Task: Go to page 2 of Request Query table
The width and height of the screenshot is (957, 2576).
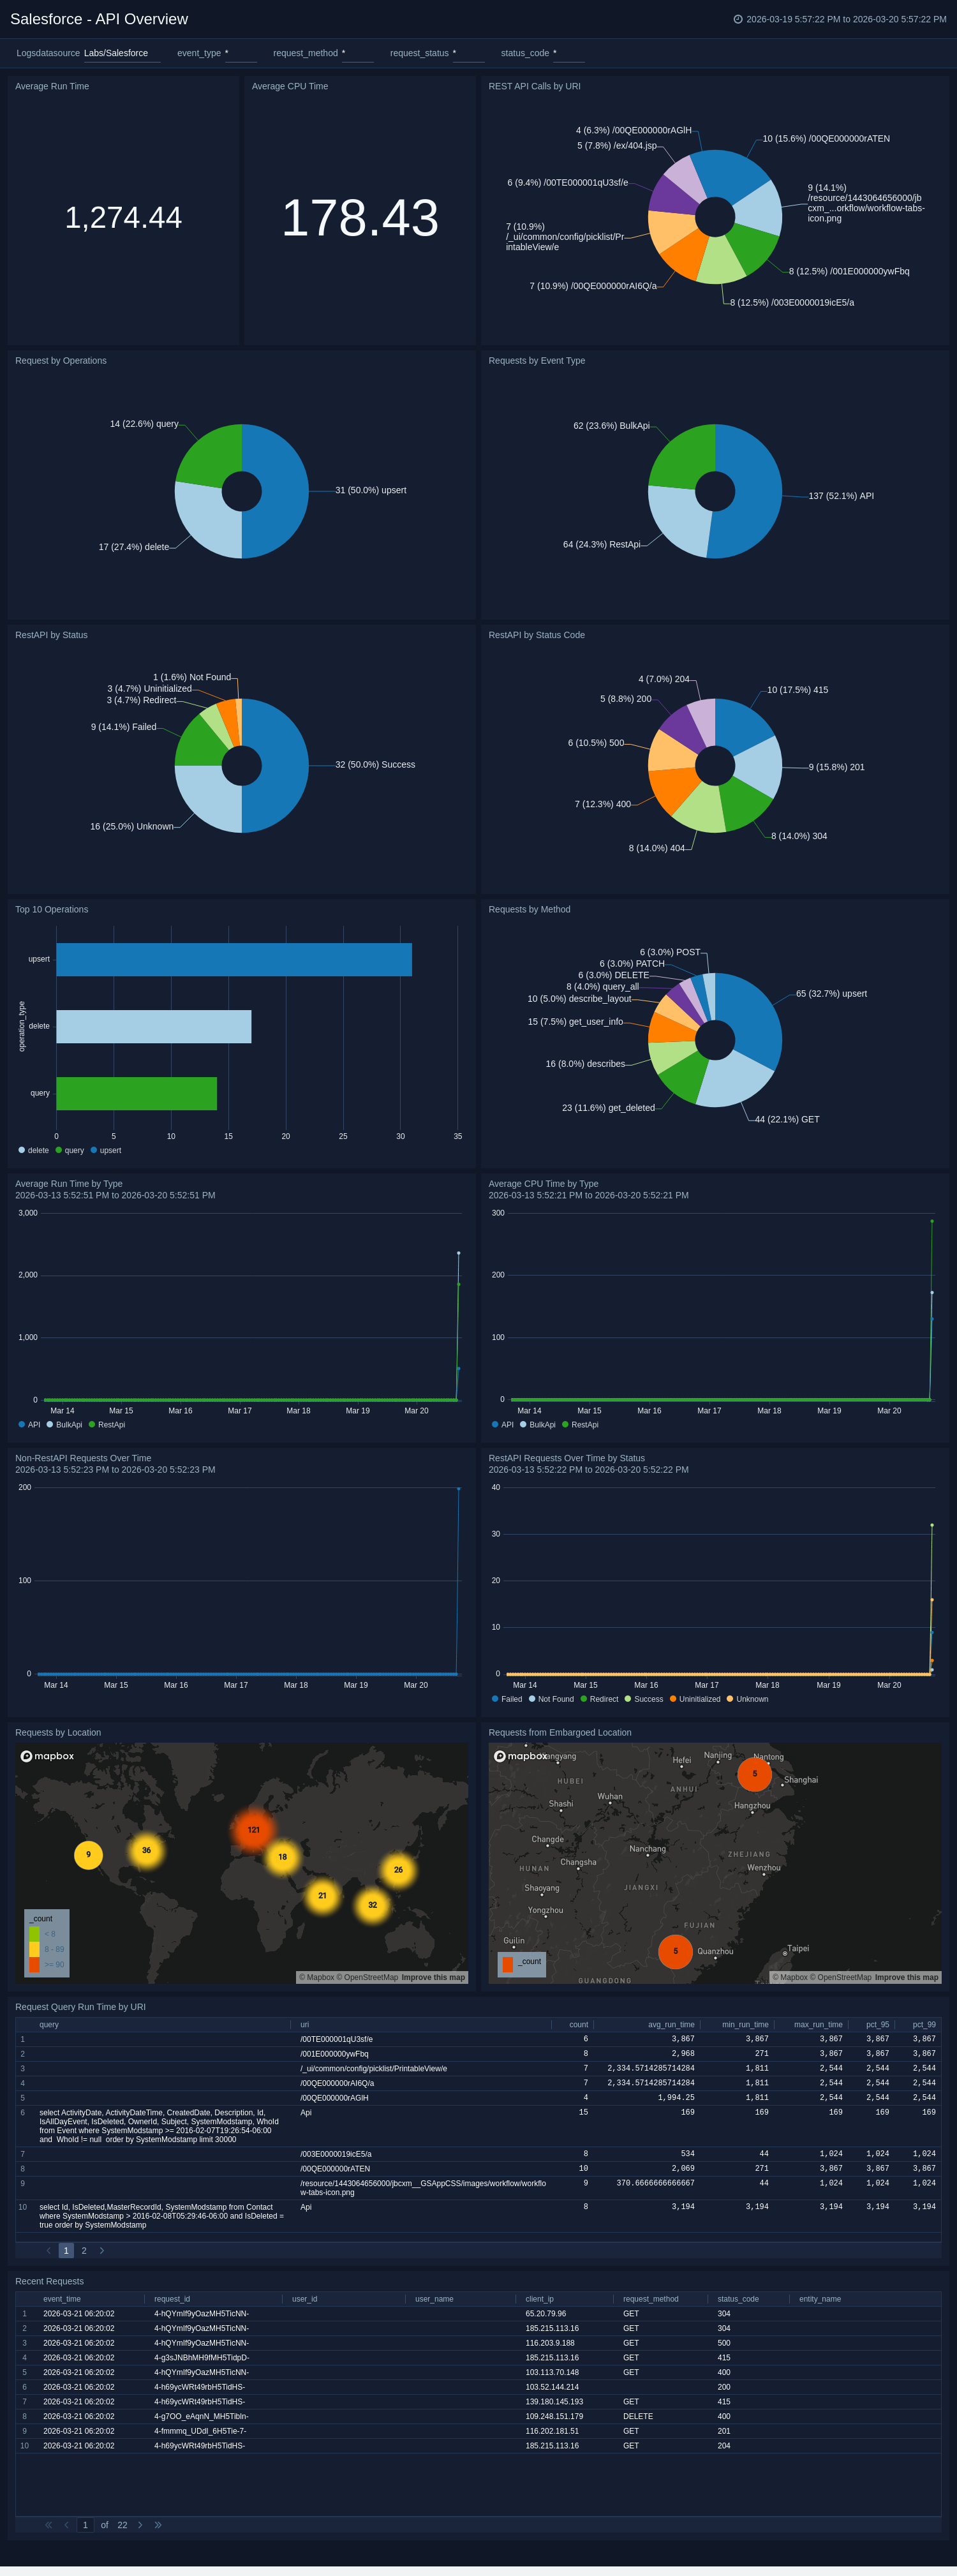Action: point(84,2251)
